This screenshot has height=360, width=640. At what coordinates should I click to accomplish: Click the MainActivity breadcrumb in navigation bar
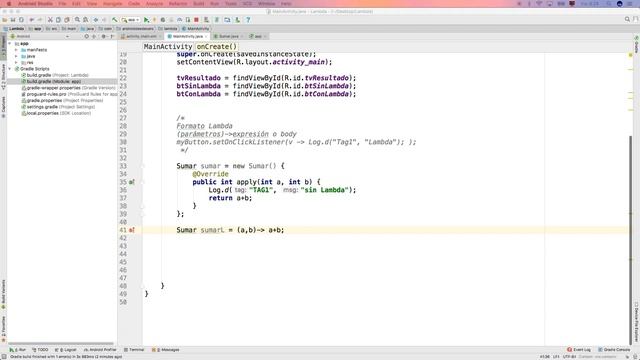coord(196,29)
